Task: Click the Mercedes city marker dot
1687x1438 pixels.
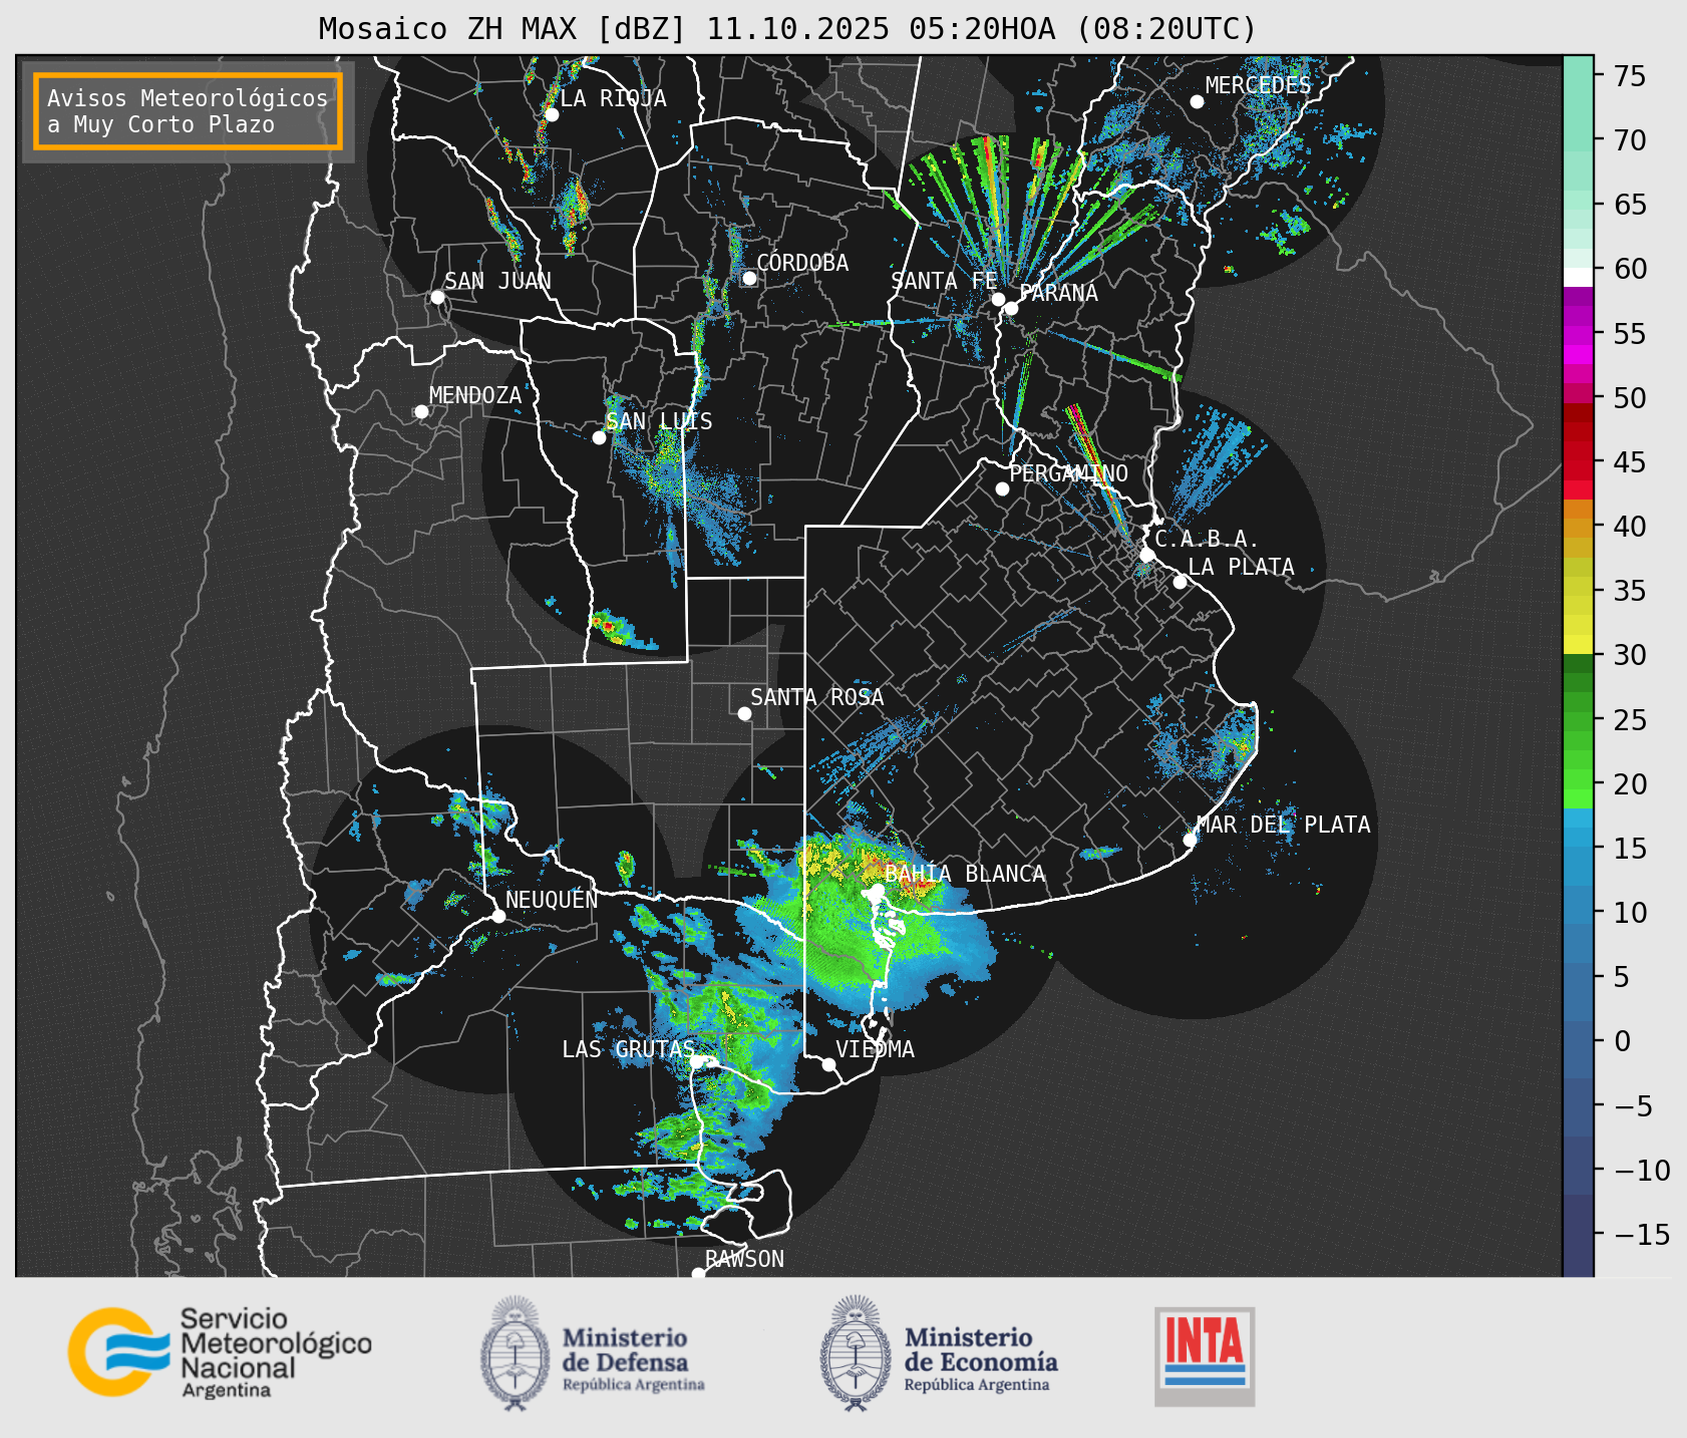Action: [x=1197, y=102]
